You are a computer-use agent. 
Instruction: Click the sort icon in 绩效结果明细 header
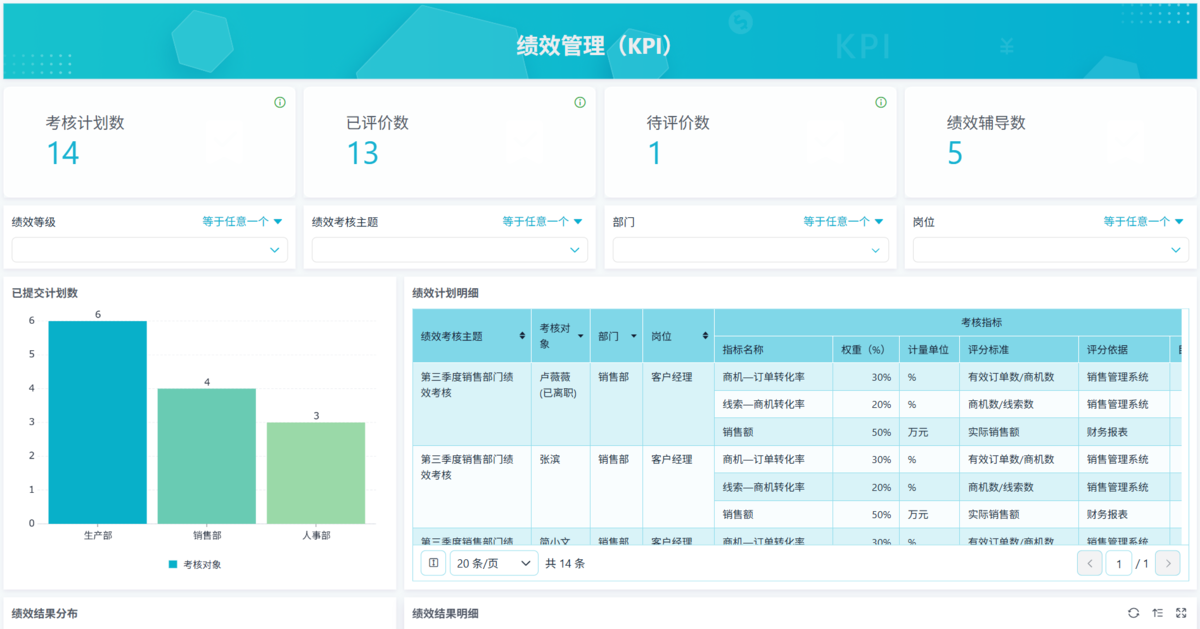1157,613
